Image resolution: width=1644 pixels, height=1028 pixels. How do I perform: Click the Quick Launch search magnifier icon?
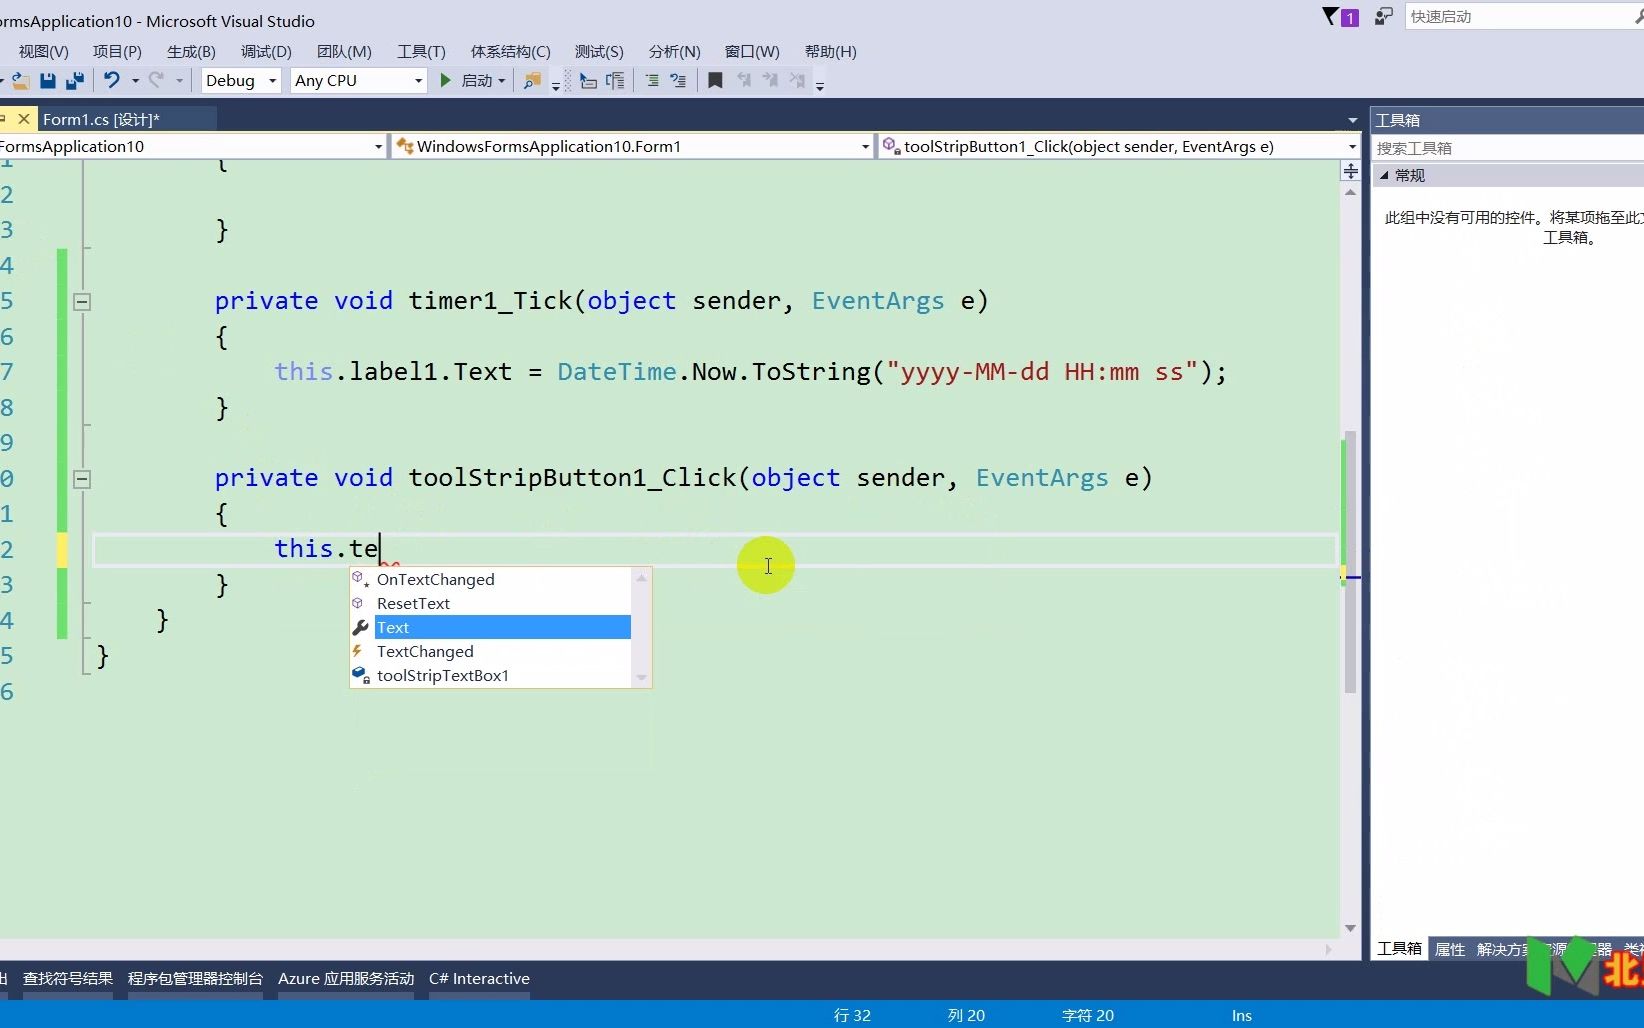click(1638, 16)
